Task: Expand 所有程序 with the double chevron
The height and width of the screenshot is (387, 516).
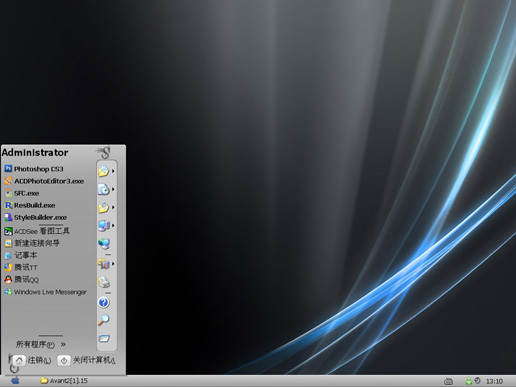Action: pyautogui.click(x=63, y=344)
